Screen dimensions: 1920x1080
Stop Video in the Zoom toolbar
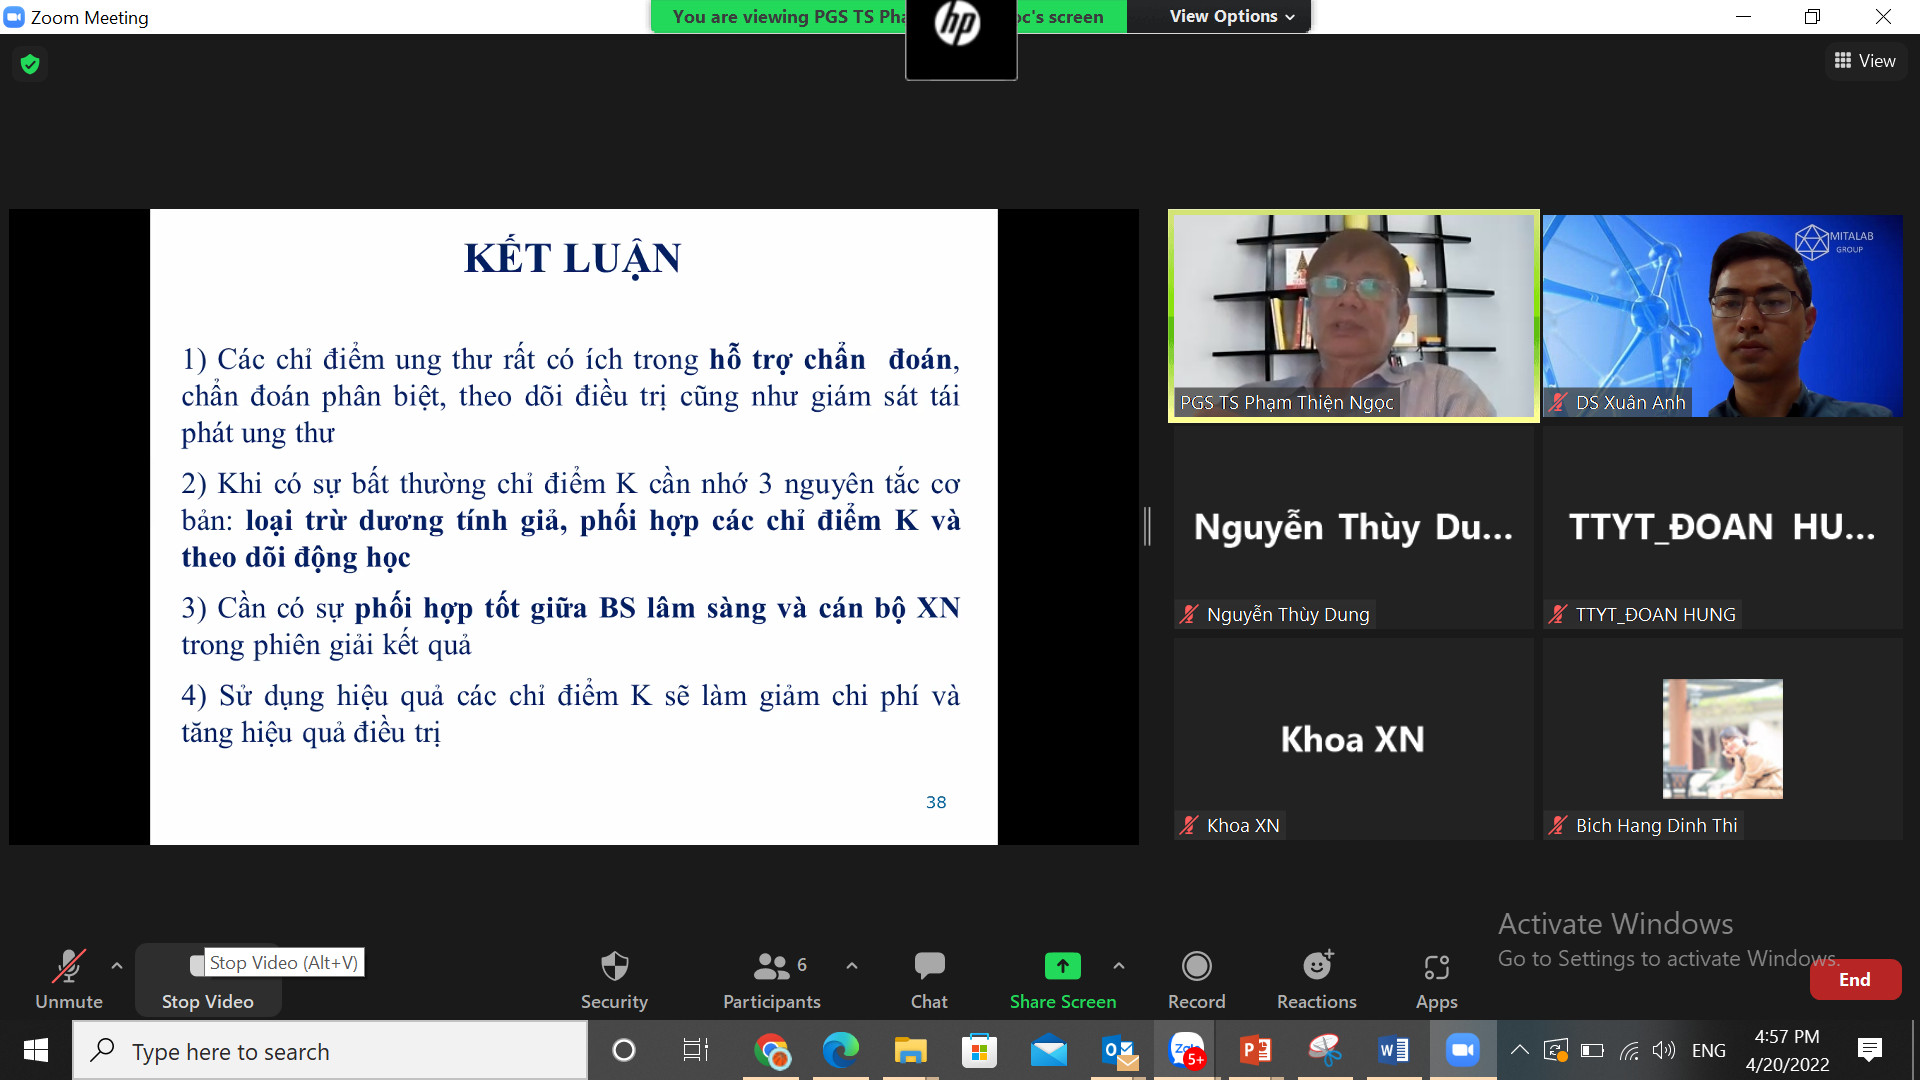tap(208, 979)
